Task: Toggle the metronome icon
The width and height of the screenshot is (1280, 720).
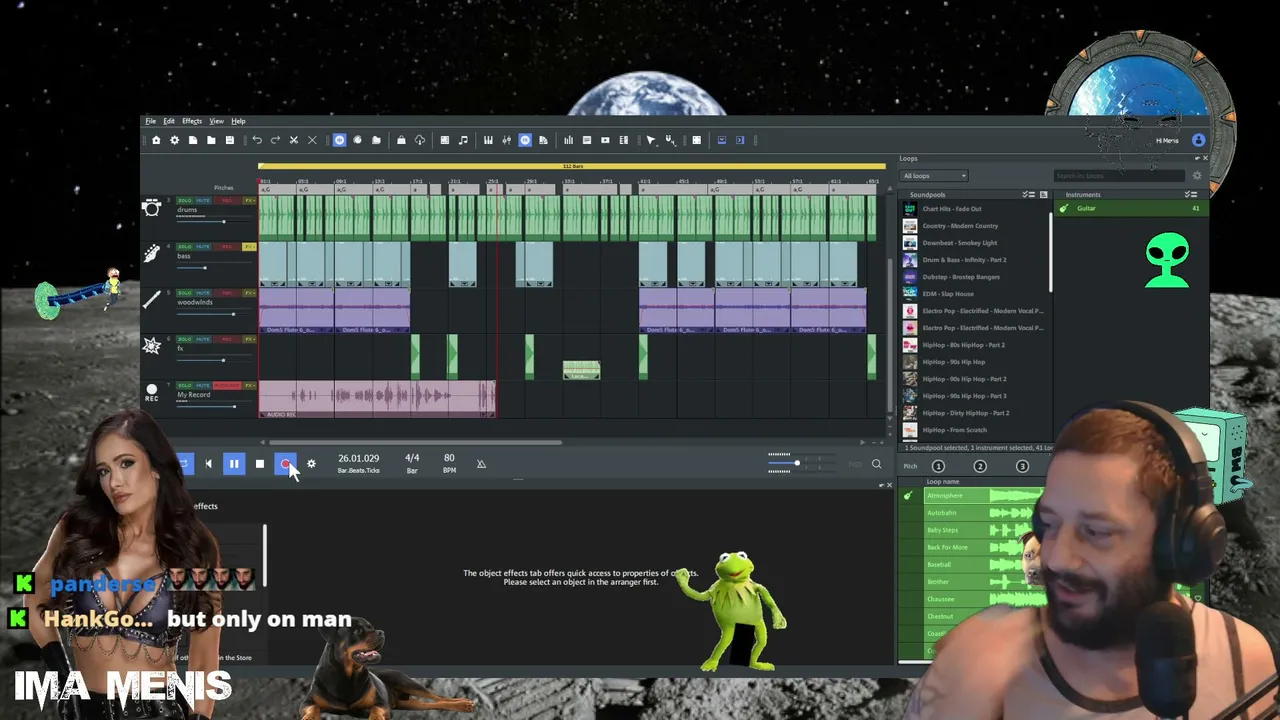Action: [x=481, y=464]
